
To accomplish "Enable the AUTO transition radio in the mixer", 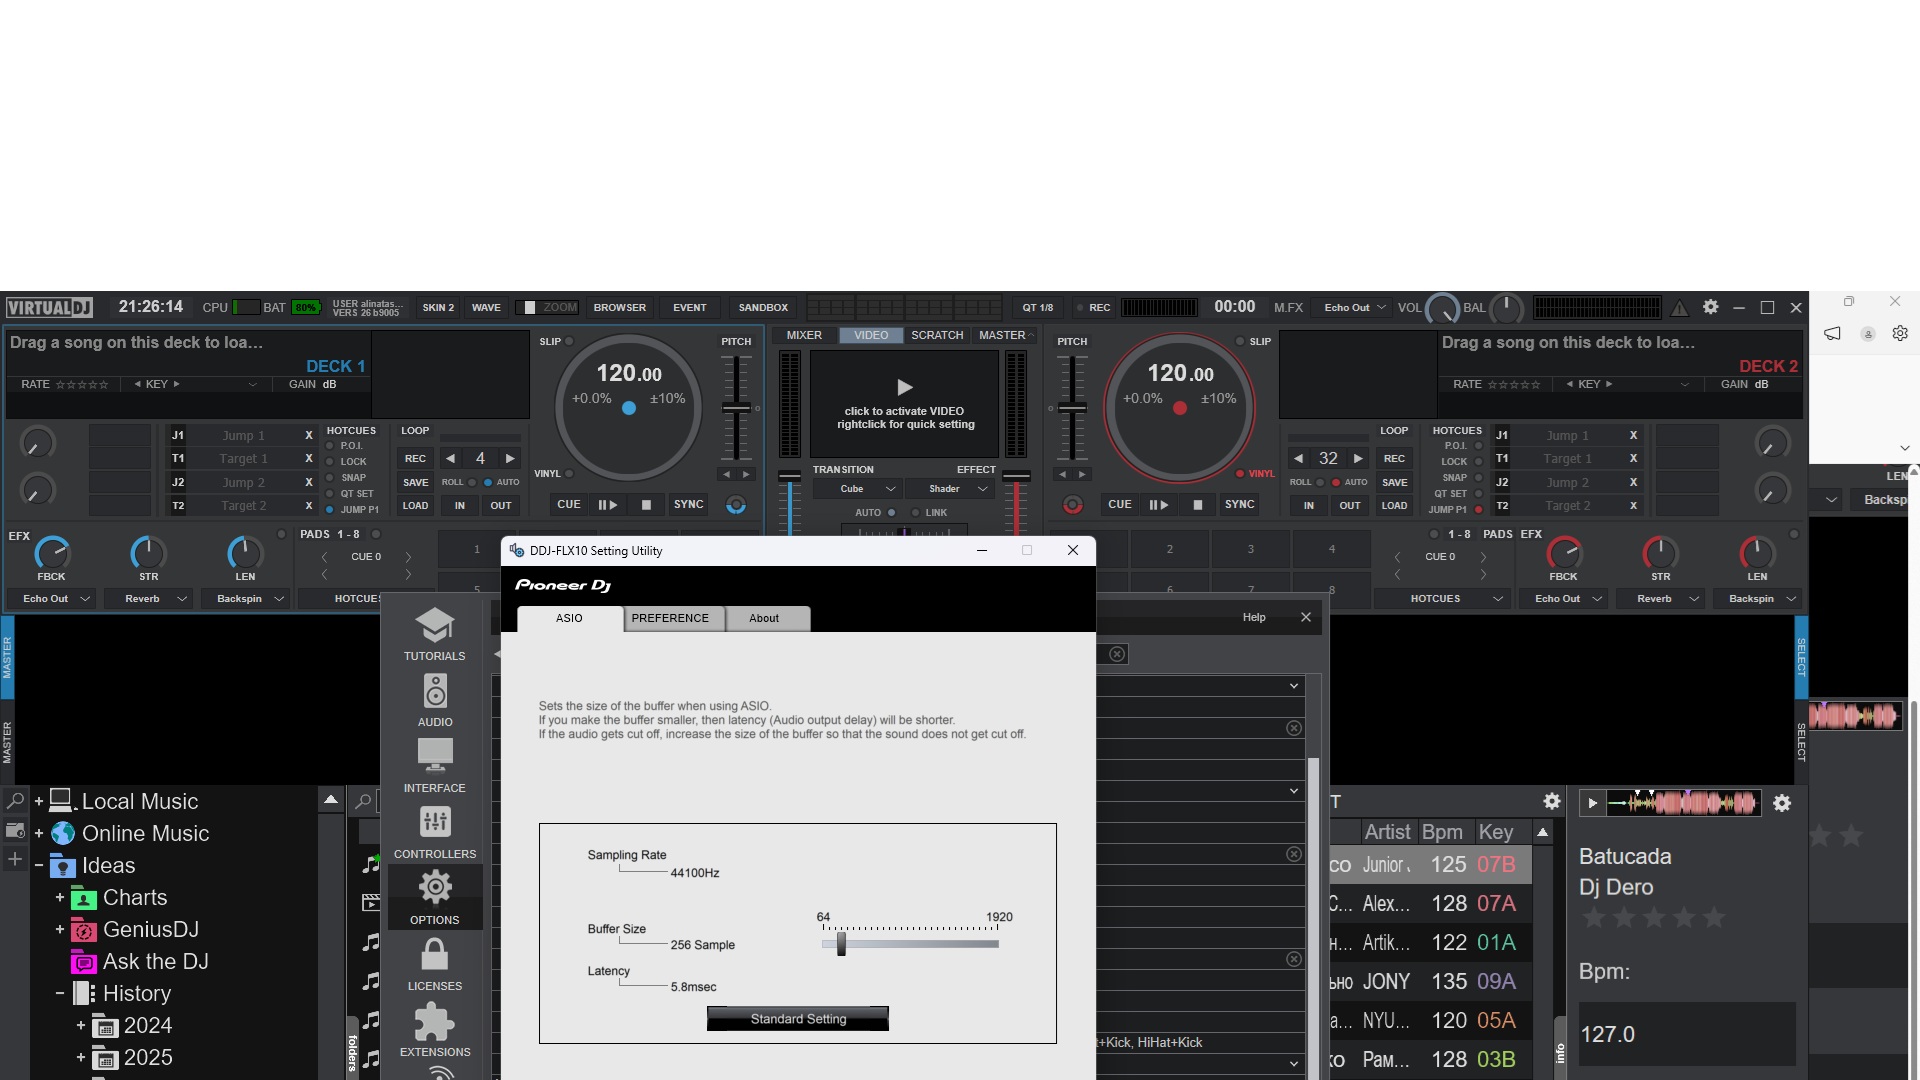I will pos(891,513).
